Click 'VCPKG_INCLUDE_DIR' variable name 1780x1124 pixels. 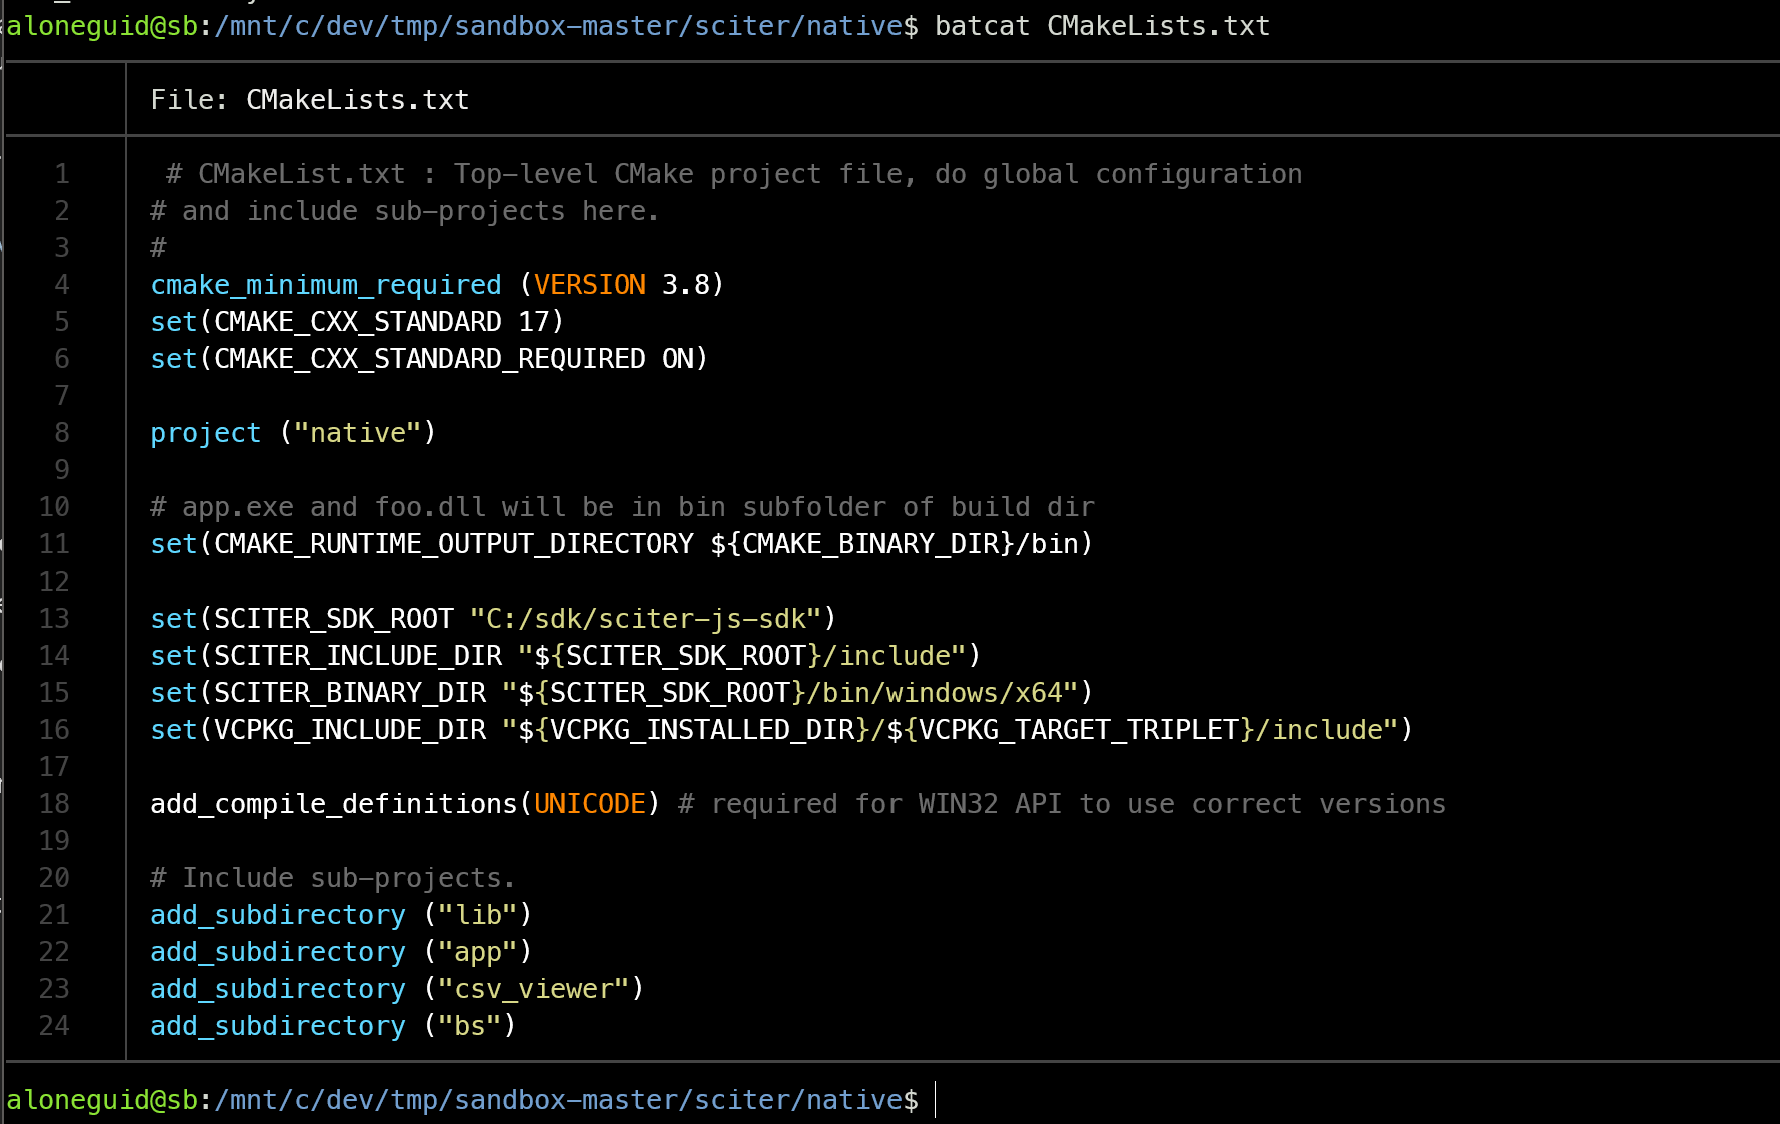pyautogui.click(x=350, y=730)
